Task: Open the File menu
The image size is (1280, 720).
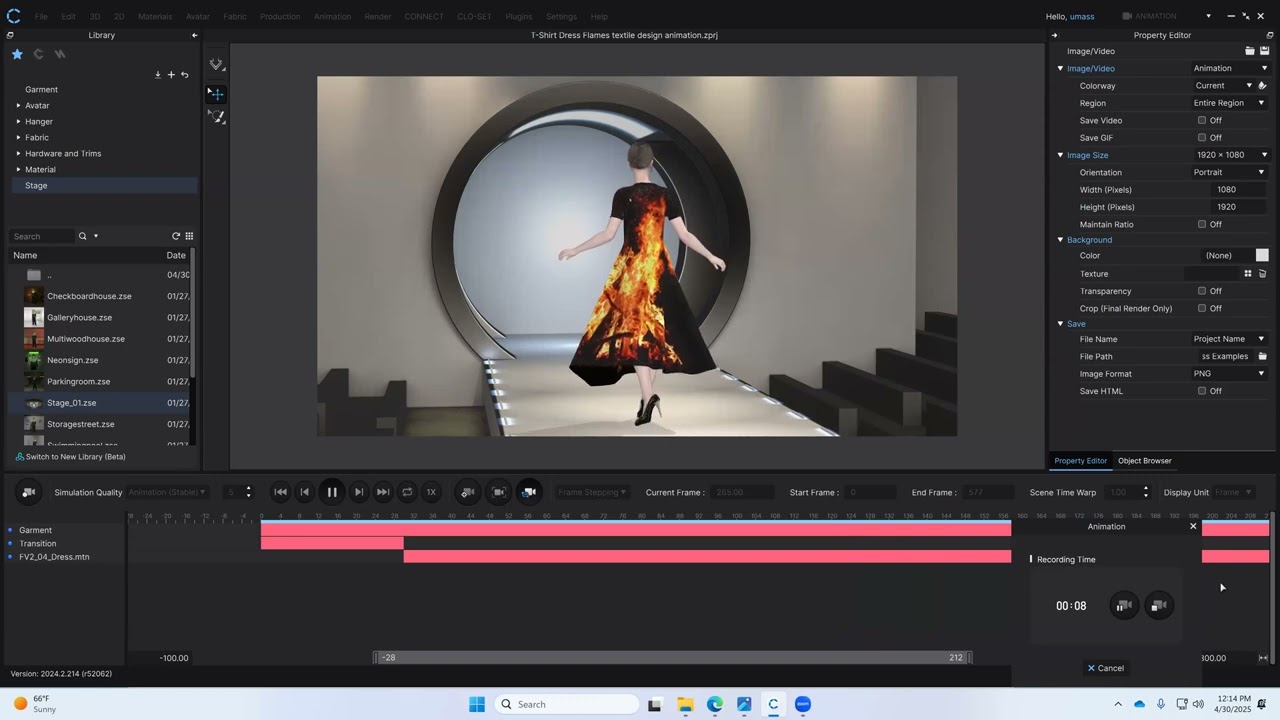Action: (41, 17)
